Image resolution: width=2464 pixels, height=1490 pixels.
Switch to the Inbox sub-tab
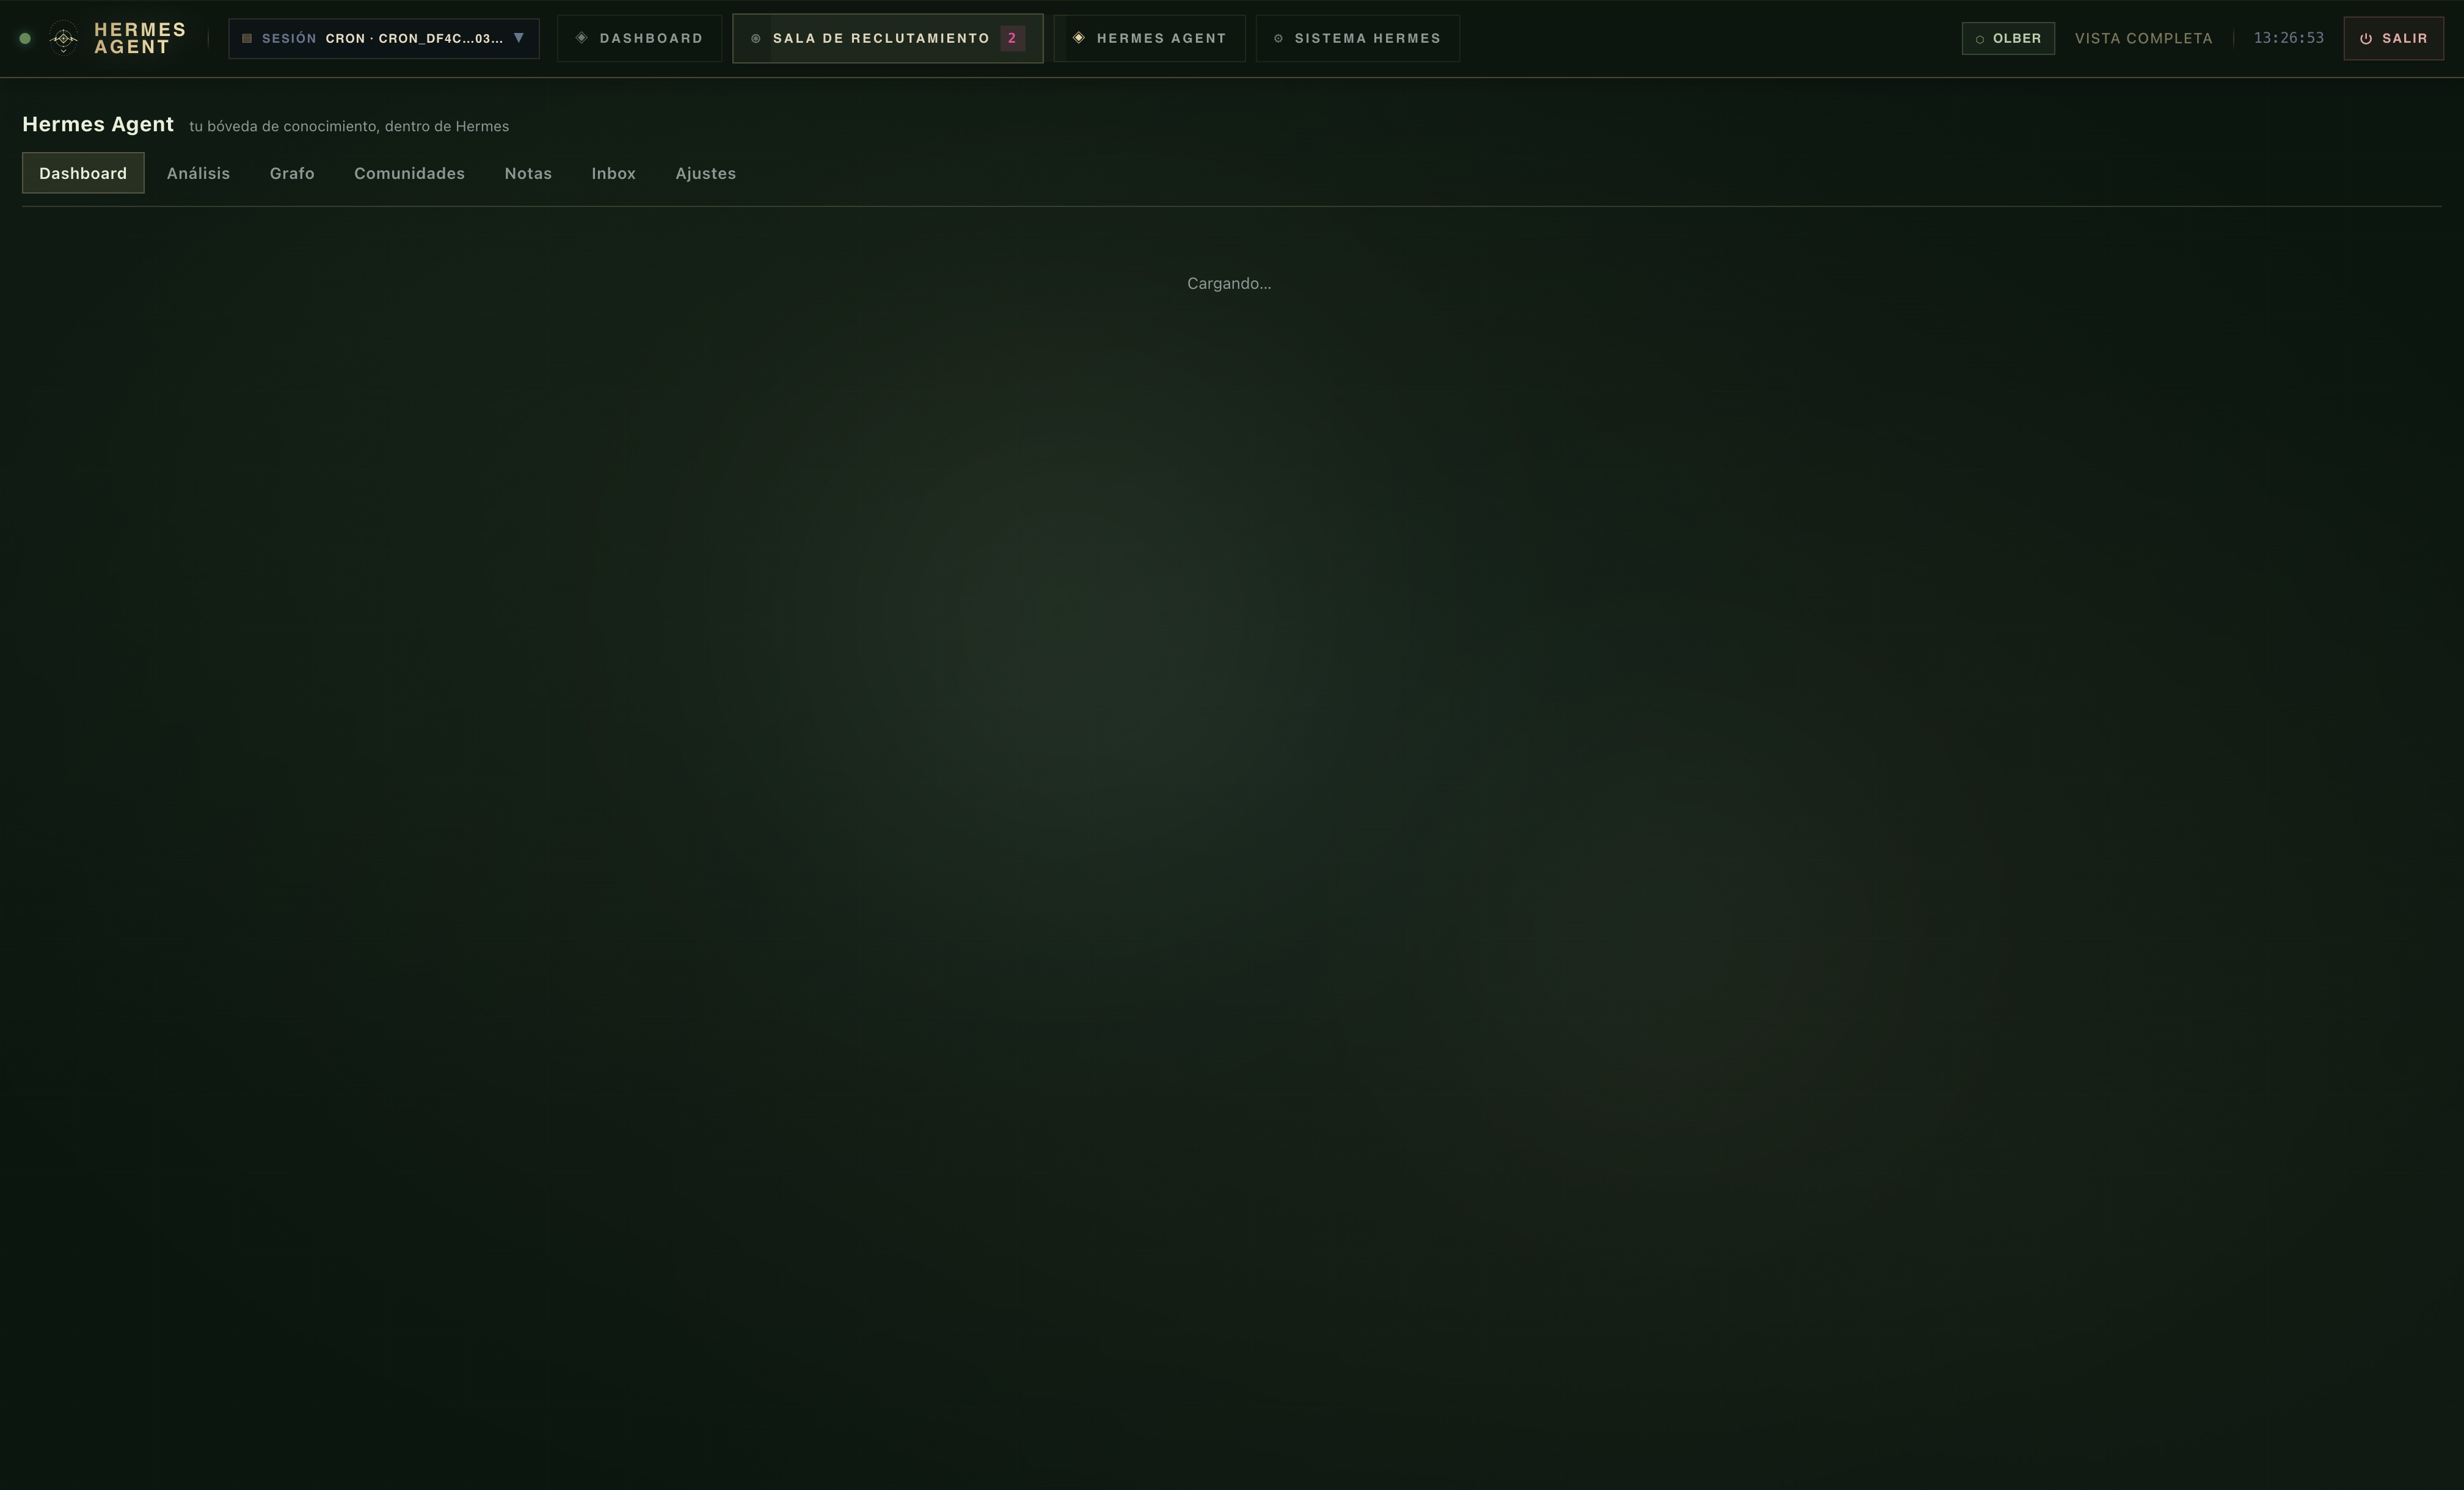[613, 173]
